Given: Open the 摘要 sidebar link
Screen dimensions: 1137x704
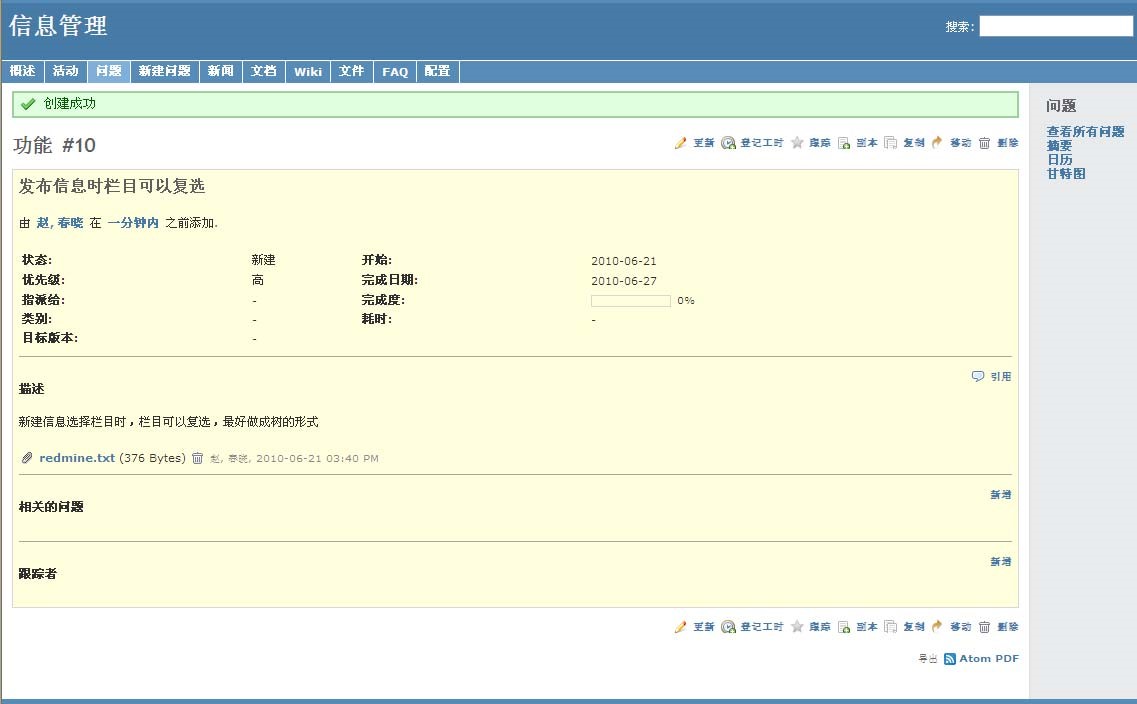Looking at the screenshot, I should (x=1059, y=146).
